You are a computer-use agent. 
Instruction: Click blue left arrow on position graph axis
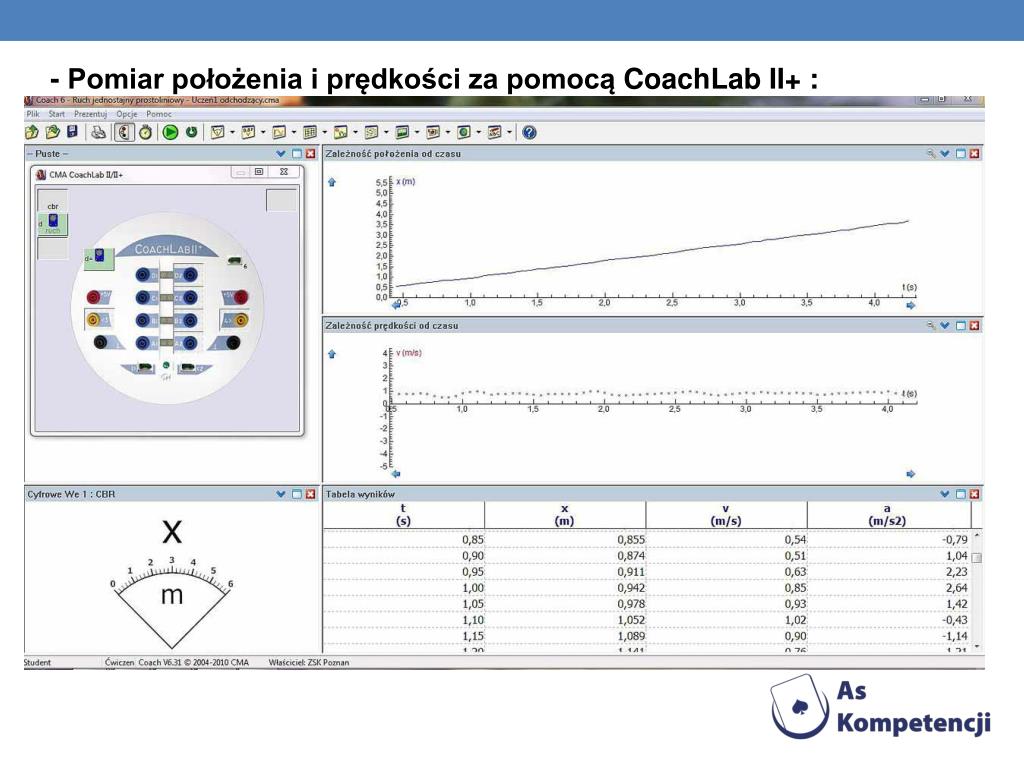coord(396,305)
